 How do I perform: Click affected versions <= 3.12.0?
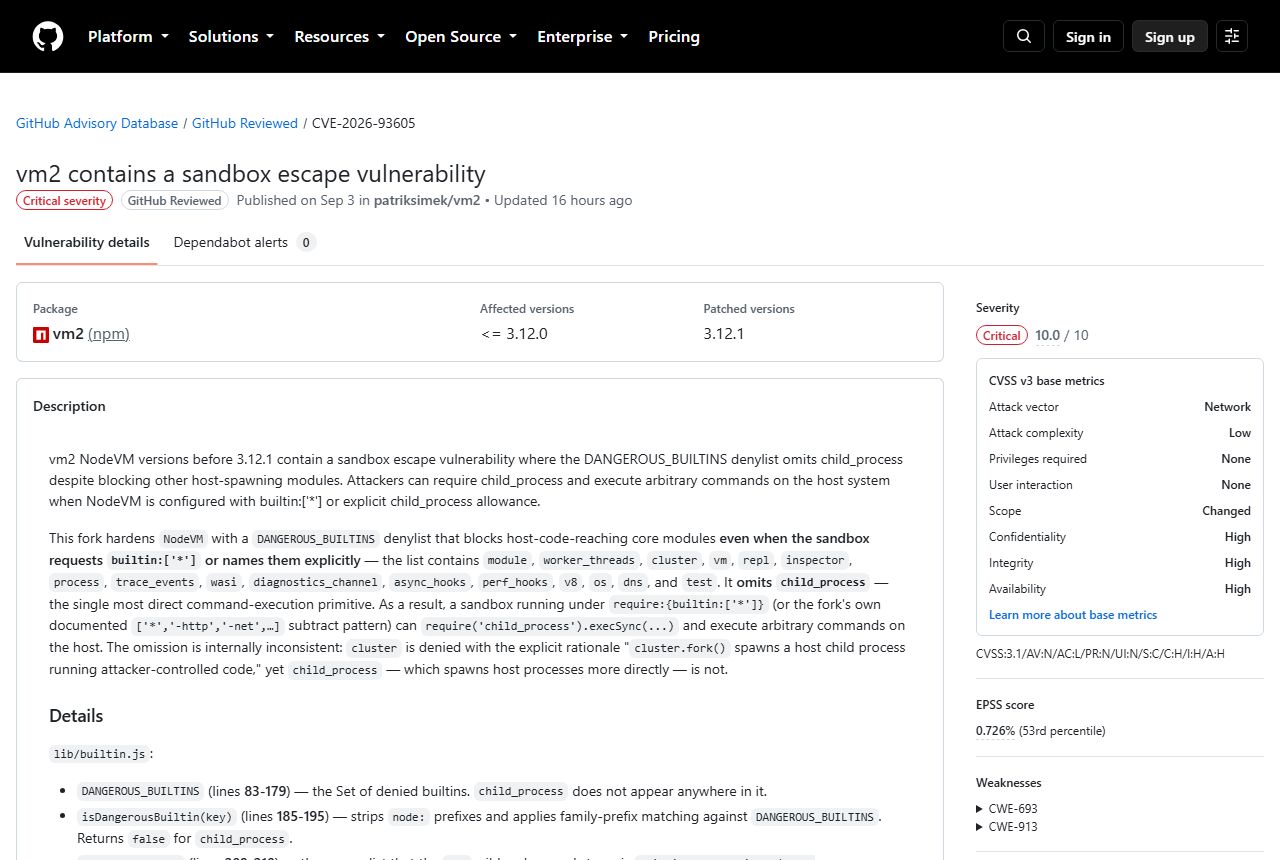pos(514,334)
